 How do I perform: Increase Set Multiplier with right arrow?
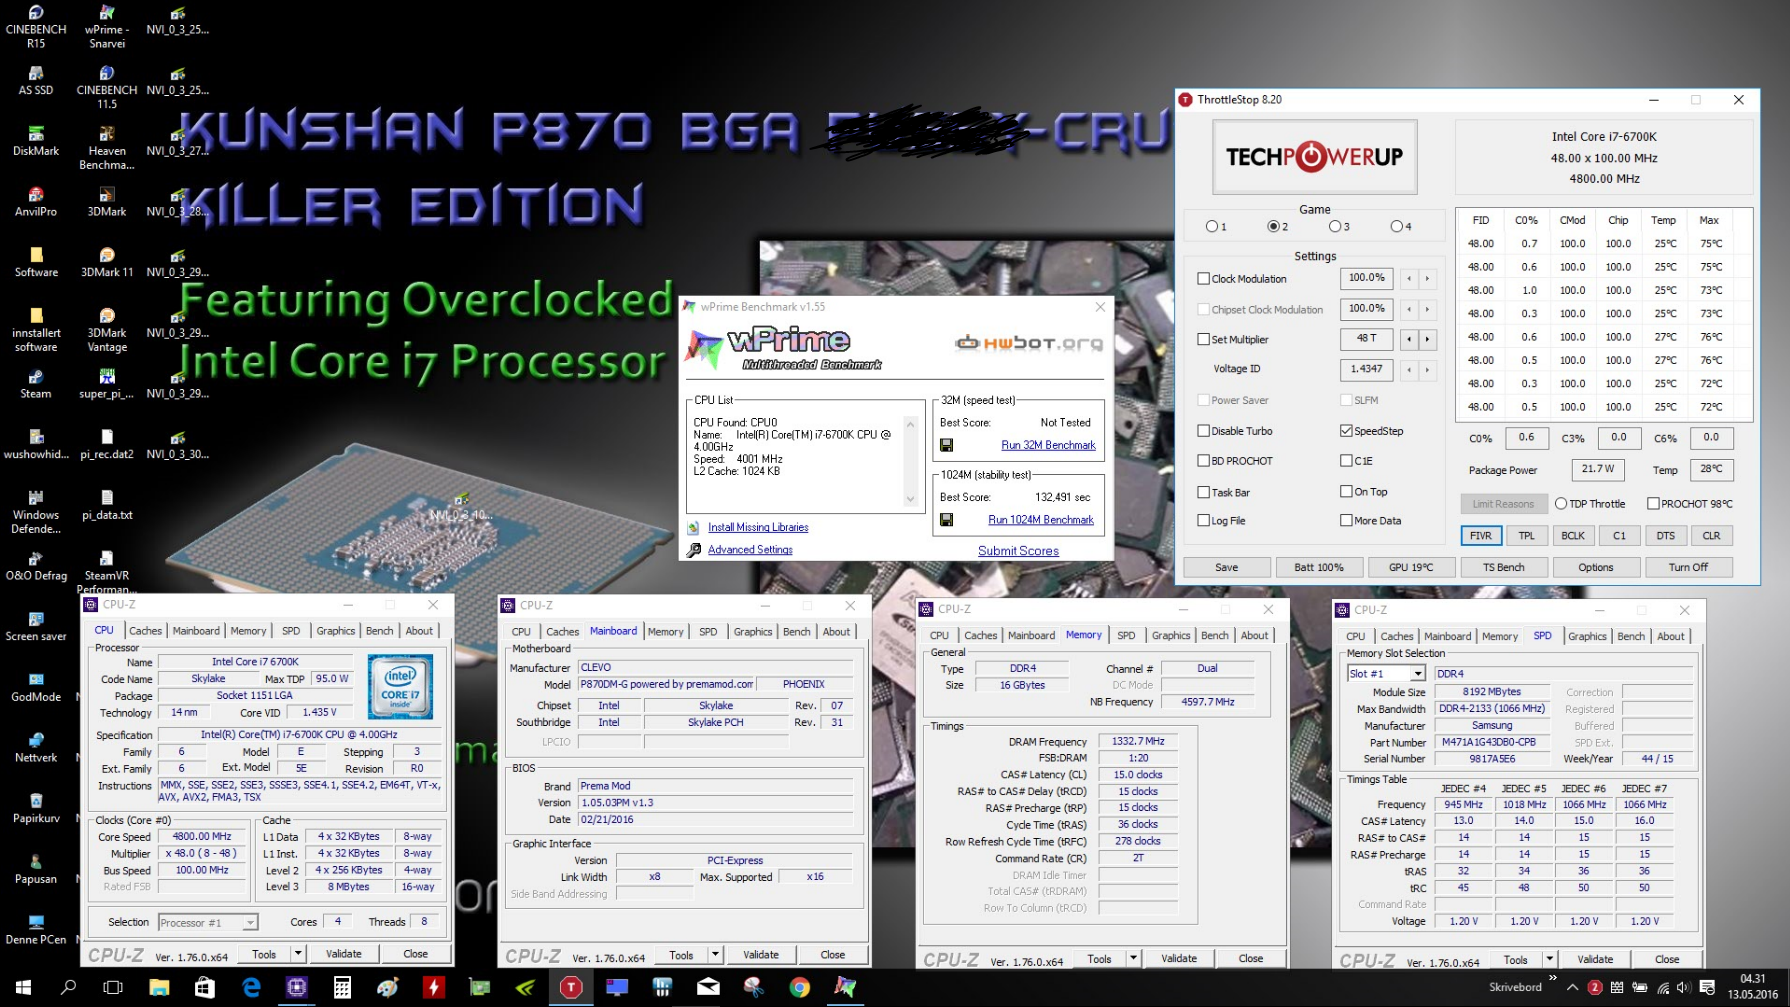click(1427, 340)
